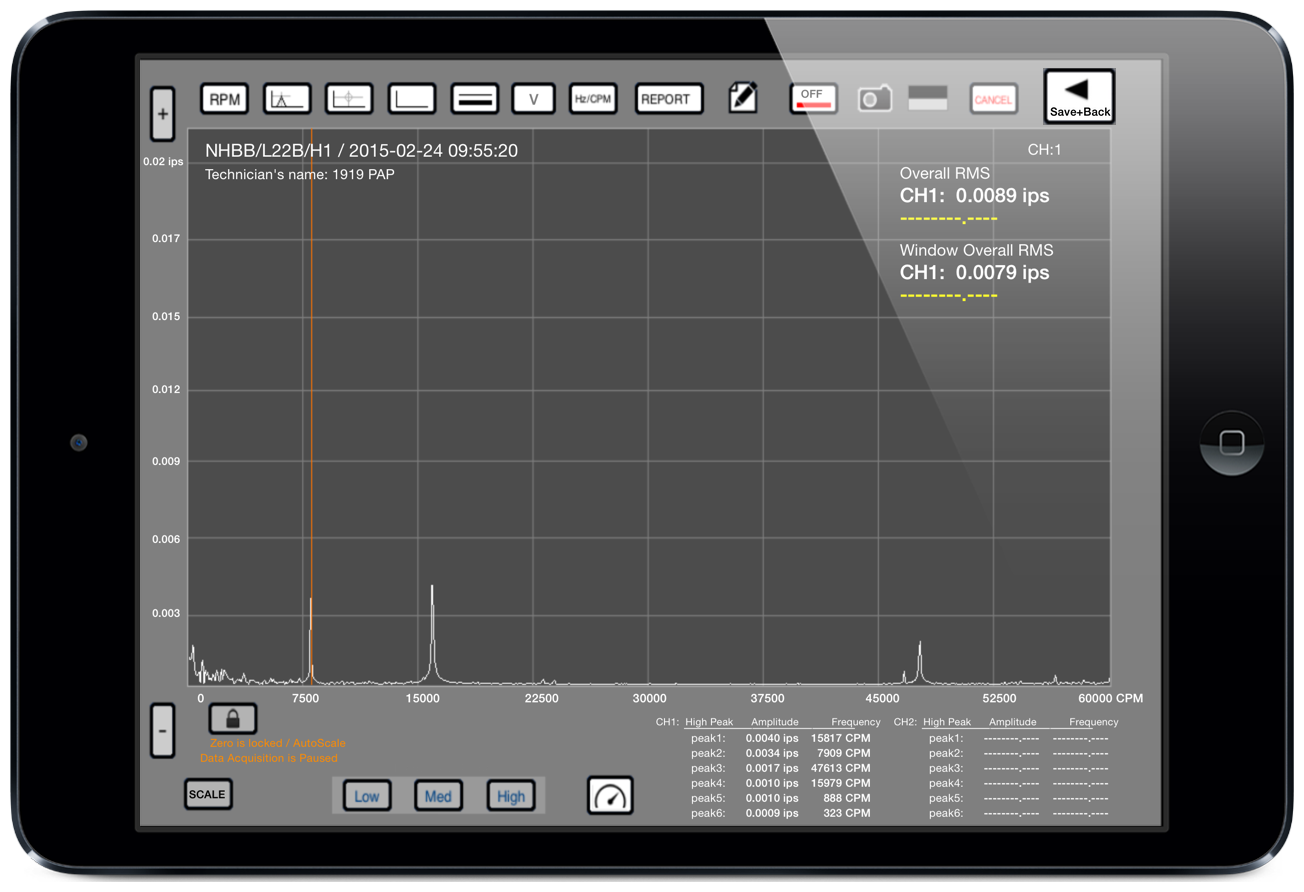Increase amplitude scale with plus button

162,113
